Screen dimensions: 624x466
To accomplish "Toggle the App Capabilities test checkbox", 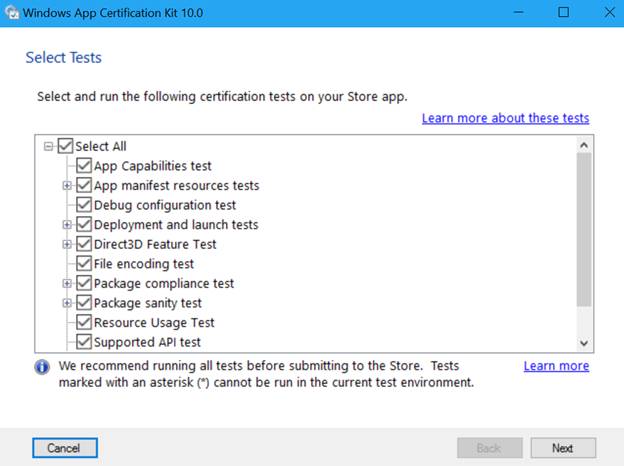I will pyautogui.click(x=84, y=166).
